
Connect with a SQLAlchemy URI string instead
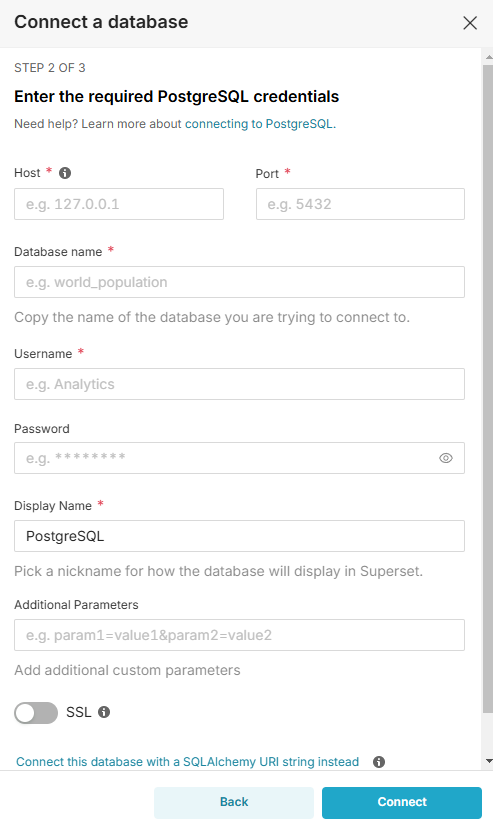coord(187,762)
